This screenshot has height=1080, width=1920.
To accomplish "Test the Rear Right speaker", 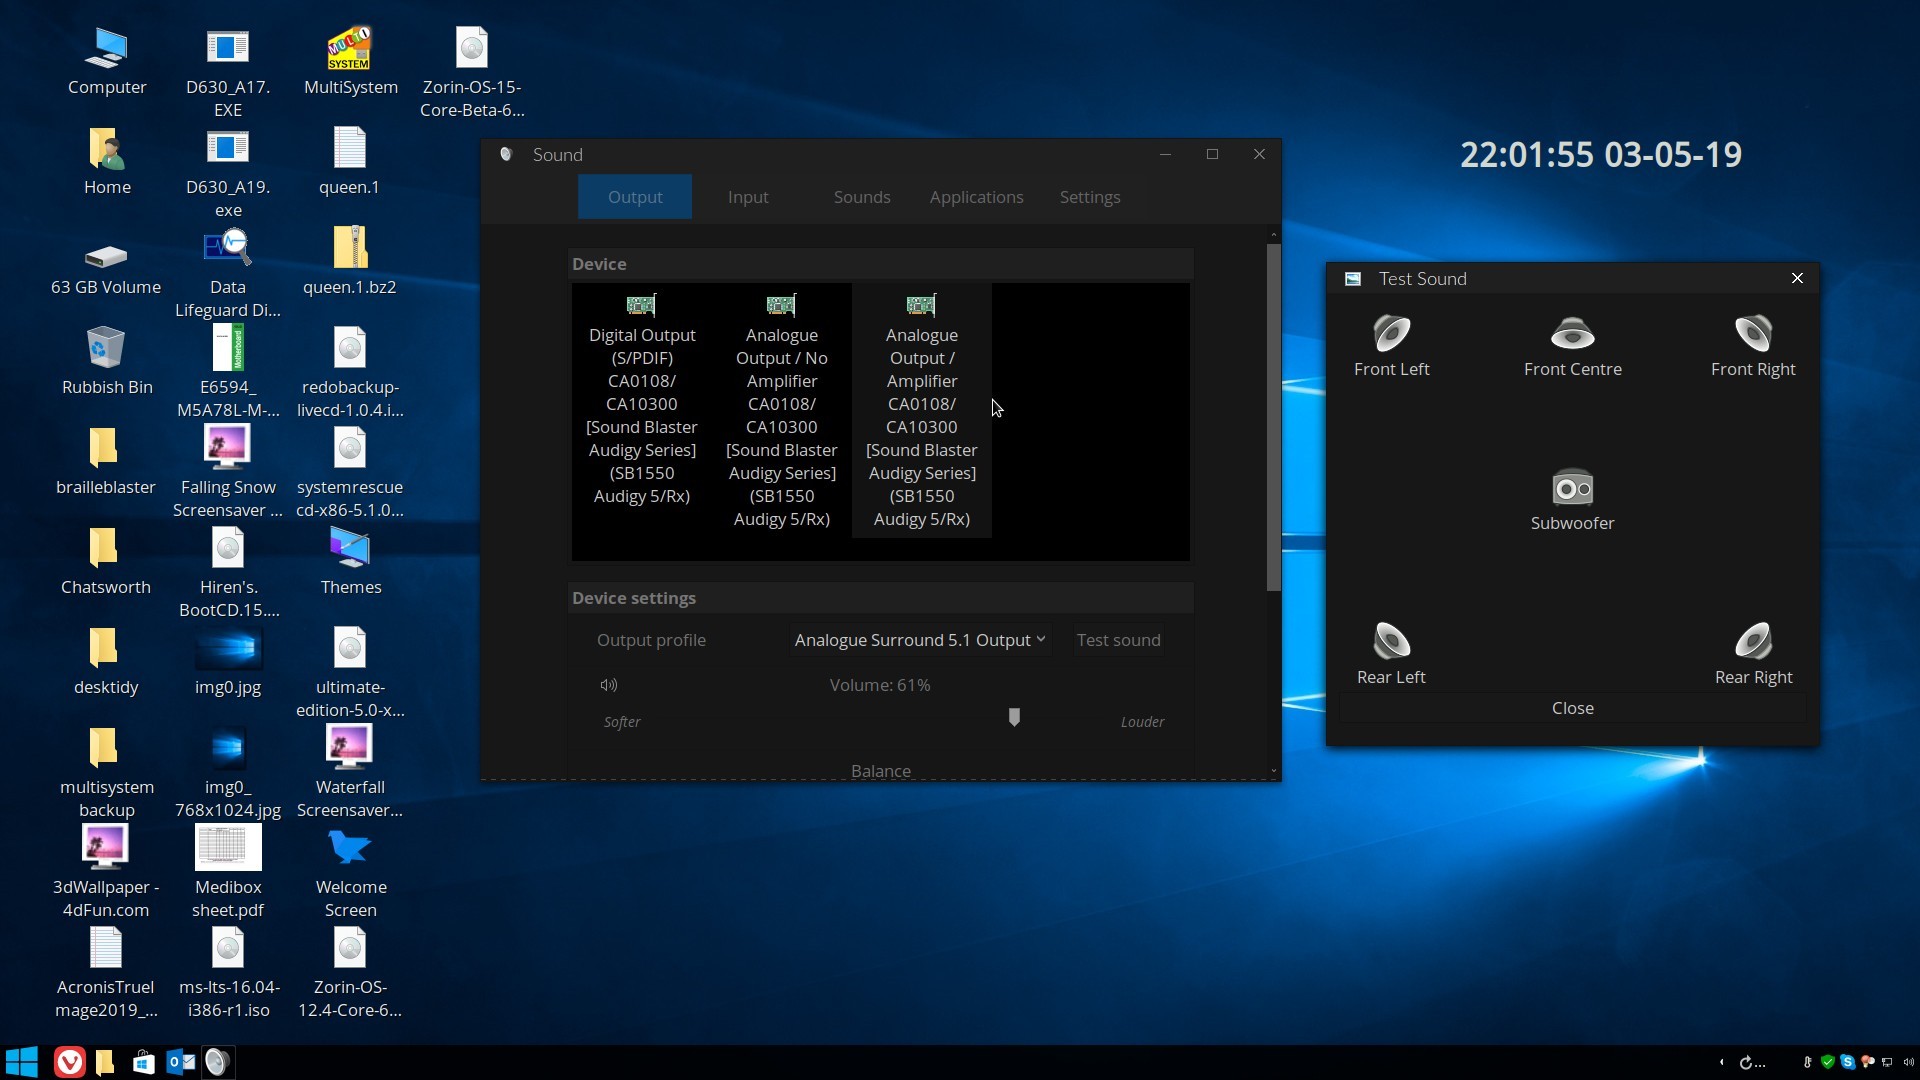I will pyautogui.click(x=1752, y=641).
